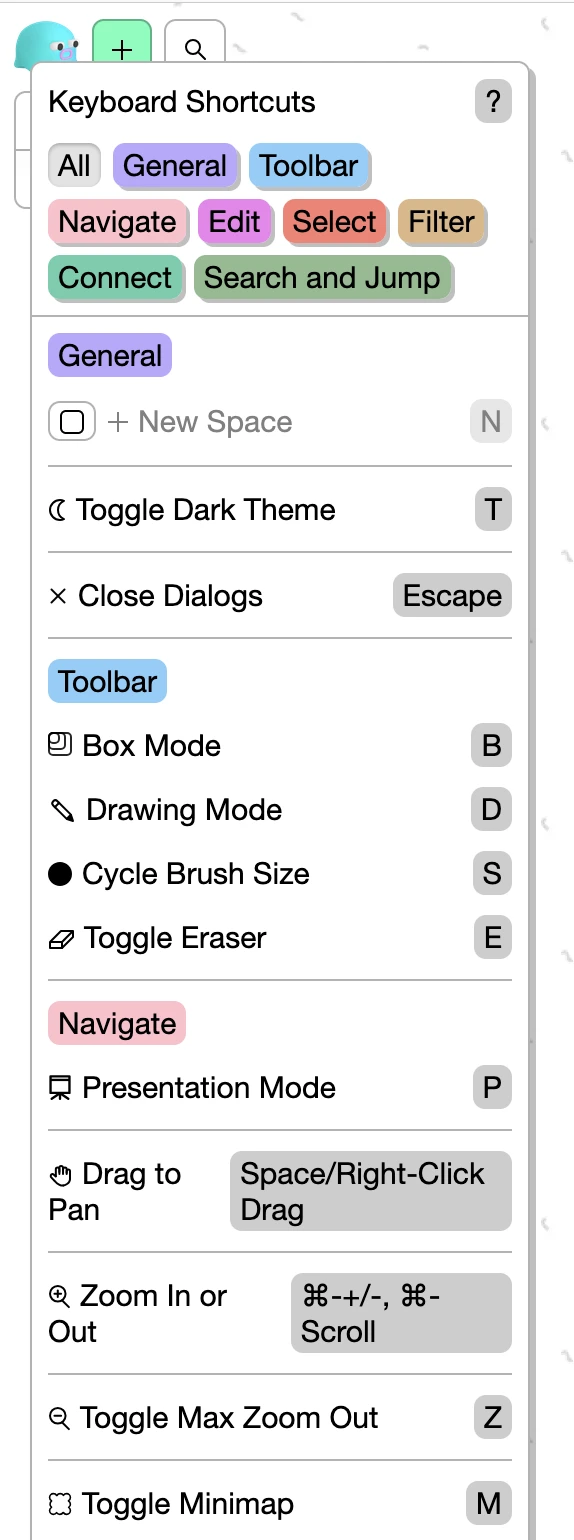Filter shortcuts by Navigate category

click(x=117, y=222)
